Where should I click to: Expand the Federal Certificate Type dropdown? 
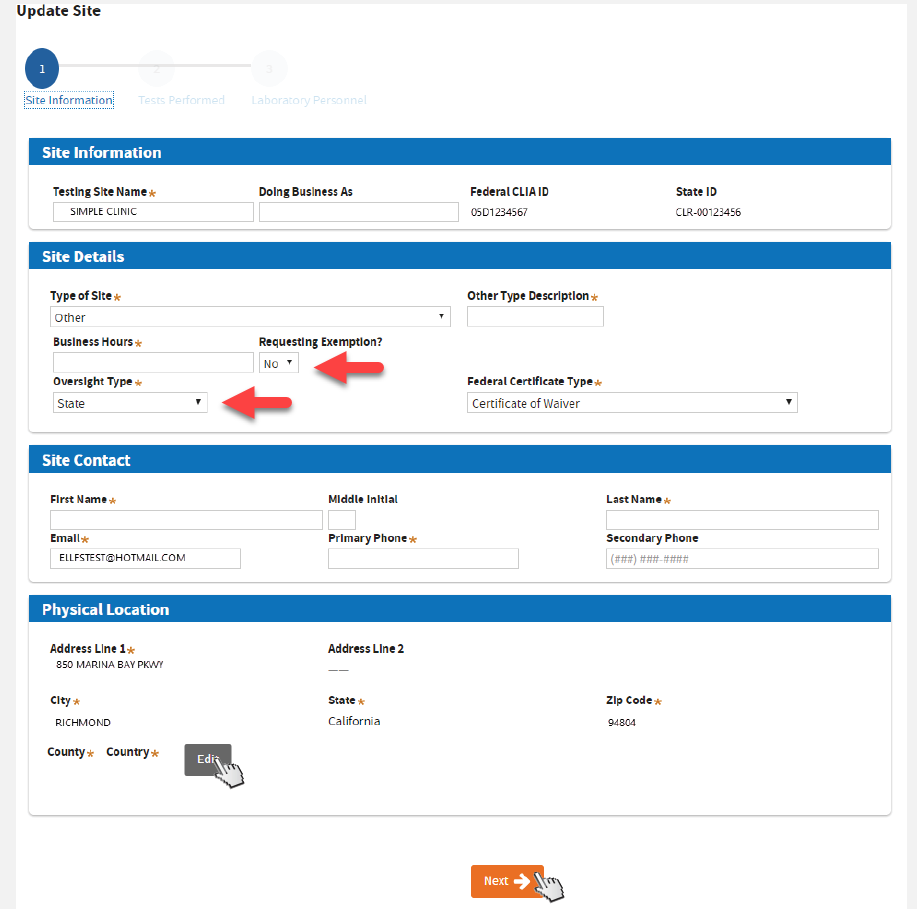(x=632, y=403)
